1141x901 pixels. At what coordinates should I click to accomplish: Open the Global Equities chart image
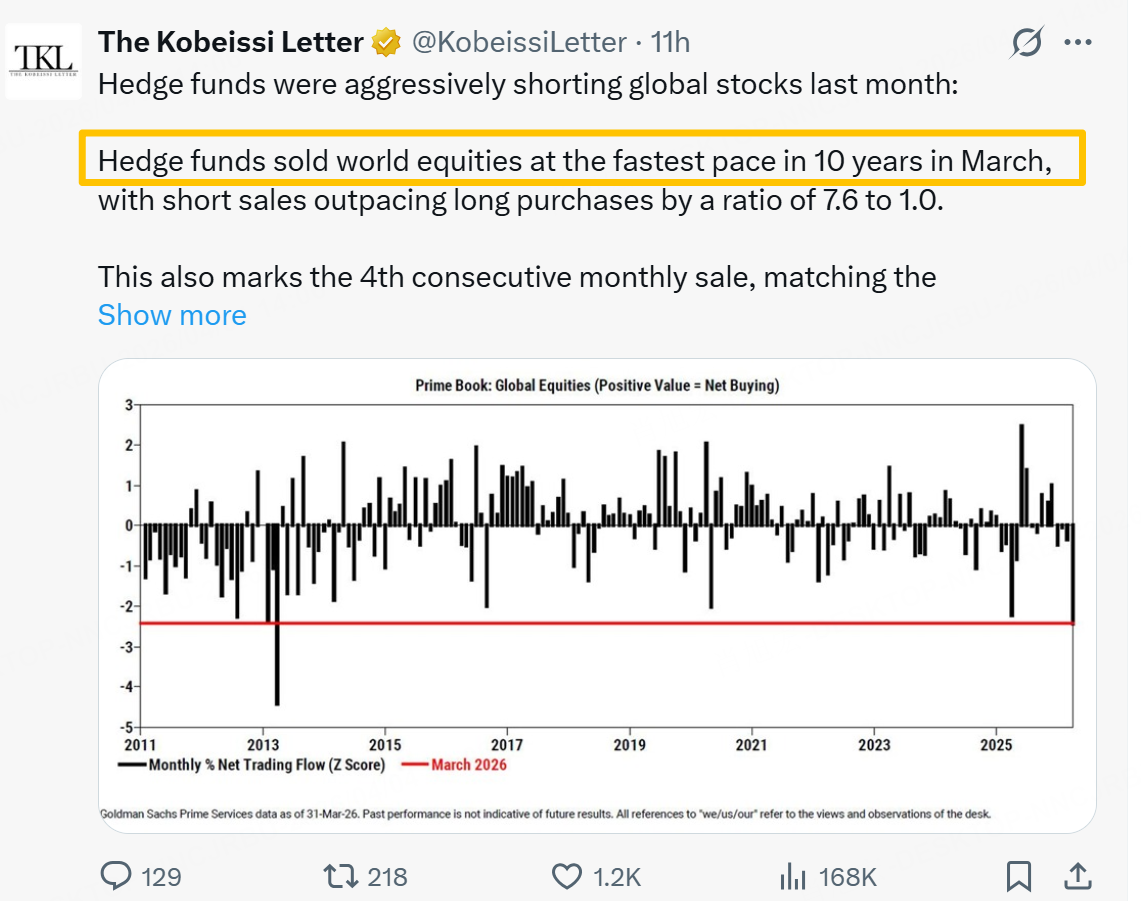(597, 595)
